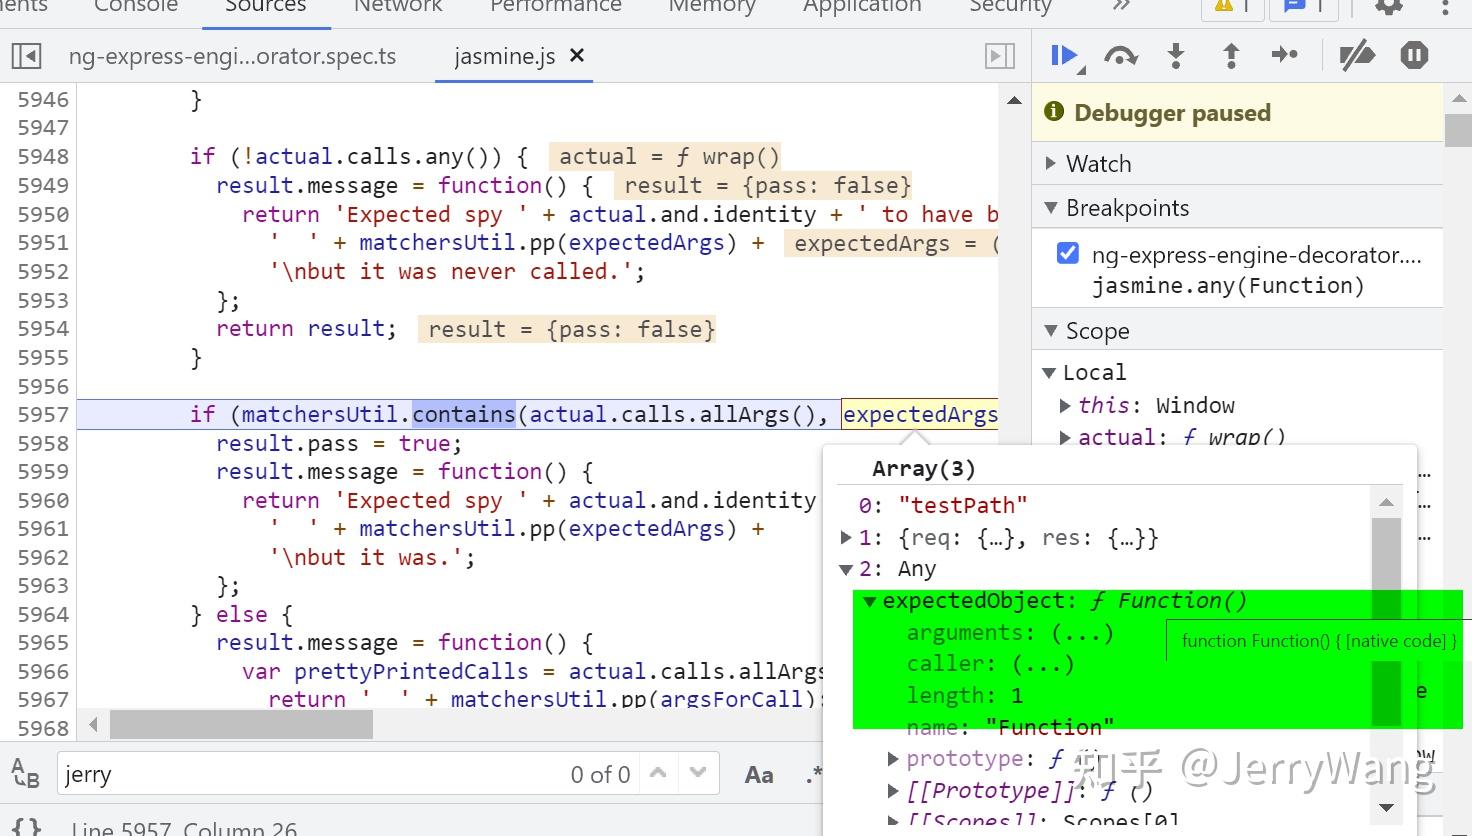Viewport: 1472px width, 836px height.
Task: Show more DevTools tabs
Action: 1121,6
